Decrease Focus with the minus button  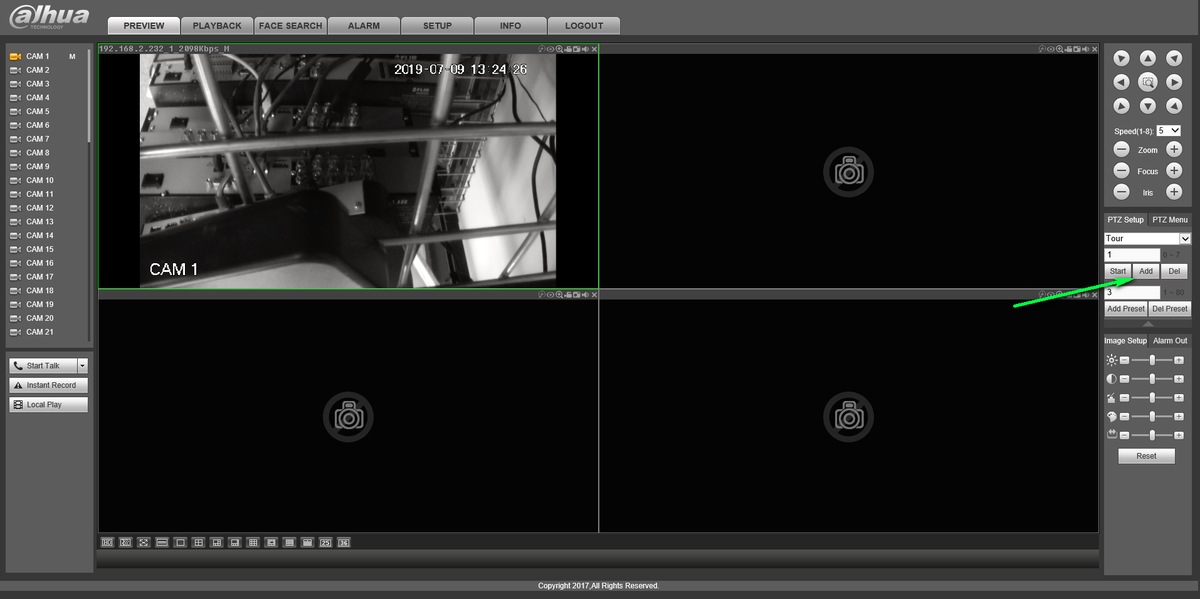(x=1122, y=171)
